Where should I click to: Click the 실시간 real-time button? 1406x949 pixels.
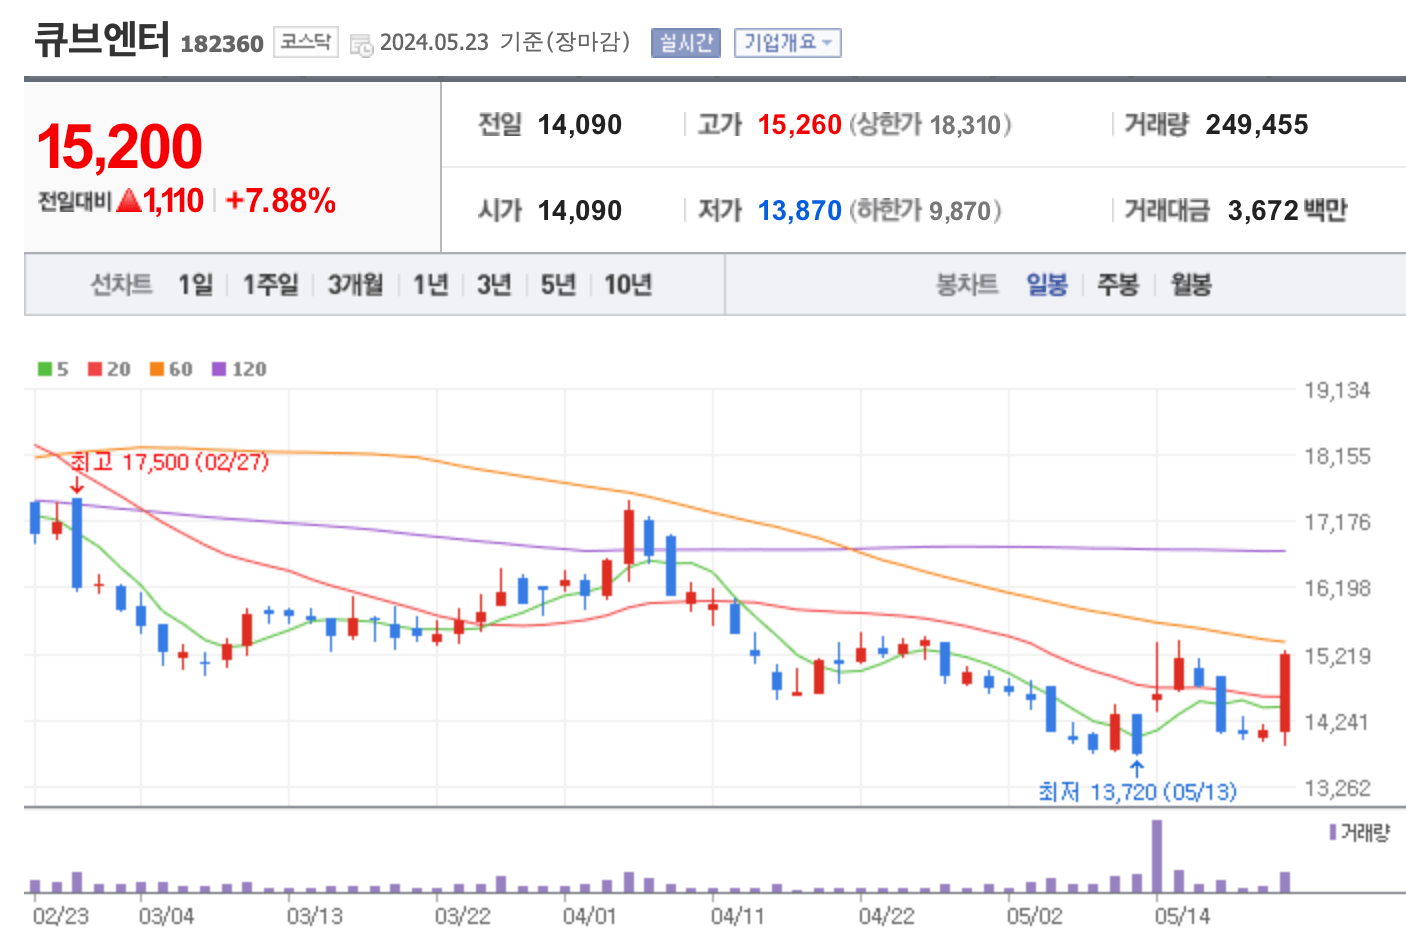tap(686, 43)
